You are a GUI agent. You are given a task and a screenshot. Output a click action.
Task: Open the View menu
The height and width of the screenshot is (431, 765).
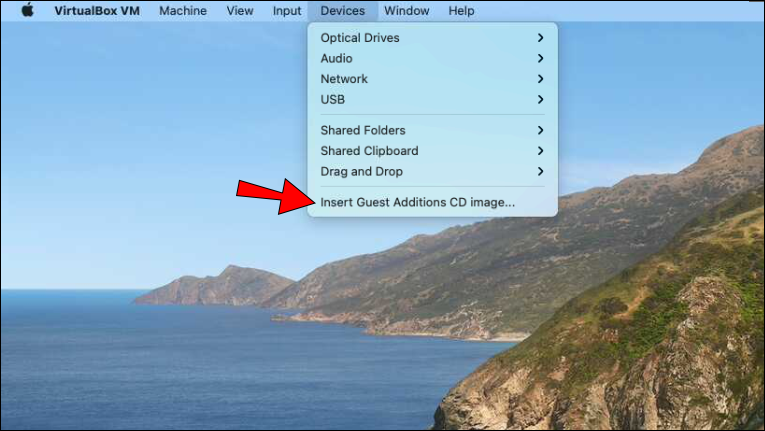pyautogui.click(x=240, y=10)
